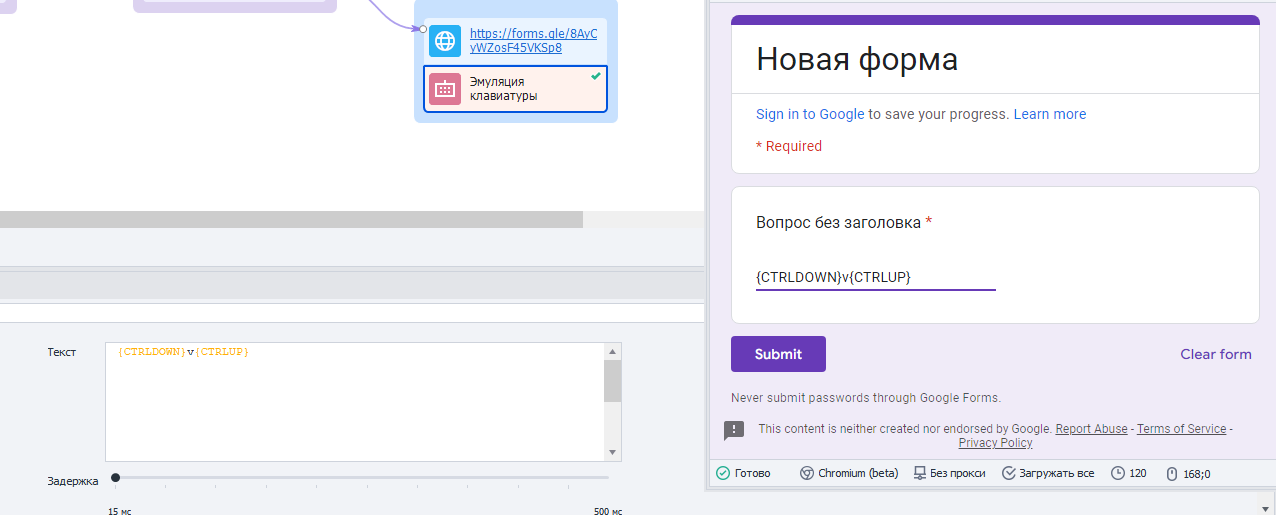Click the Без прокси label
The width and height of the screenshot is (1276, 515).
point(958,473)
